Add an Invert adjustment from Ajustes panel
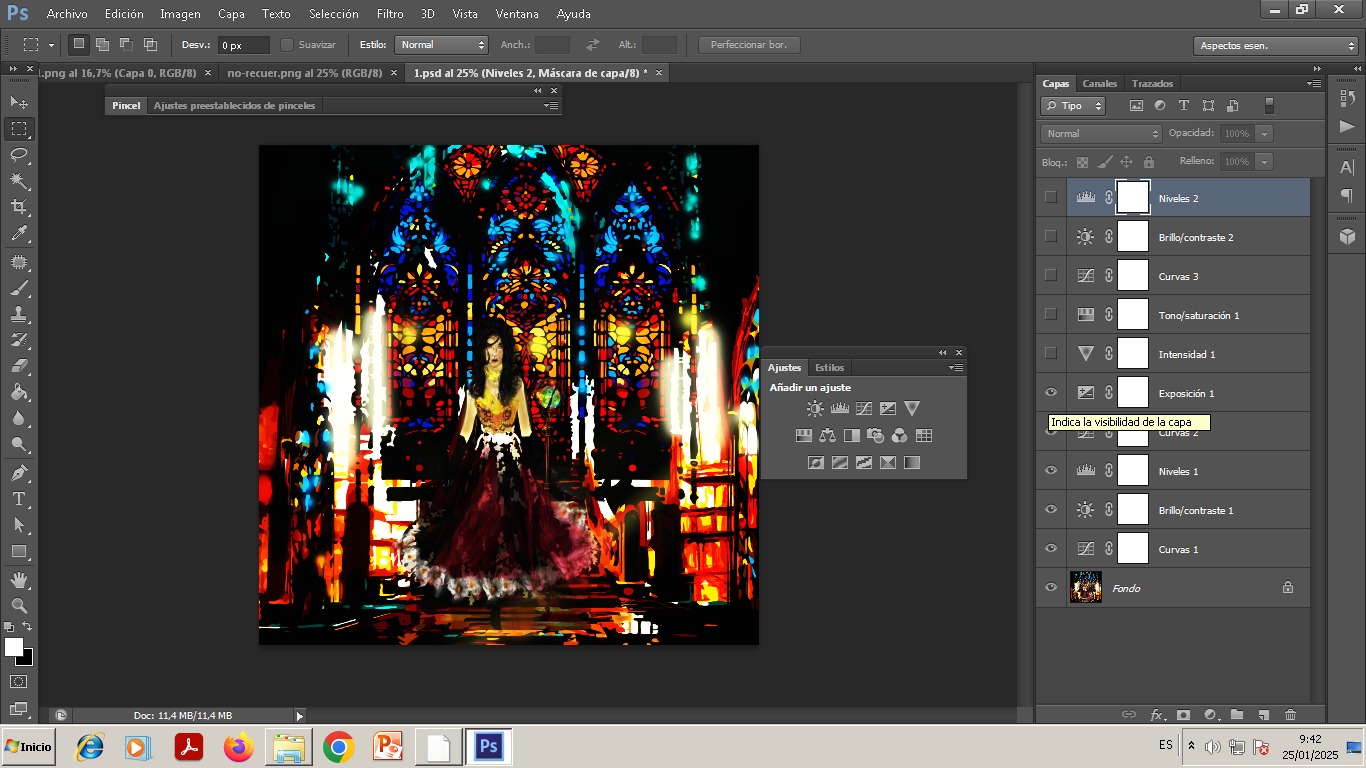 (815, 462)
